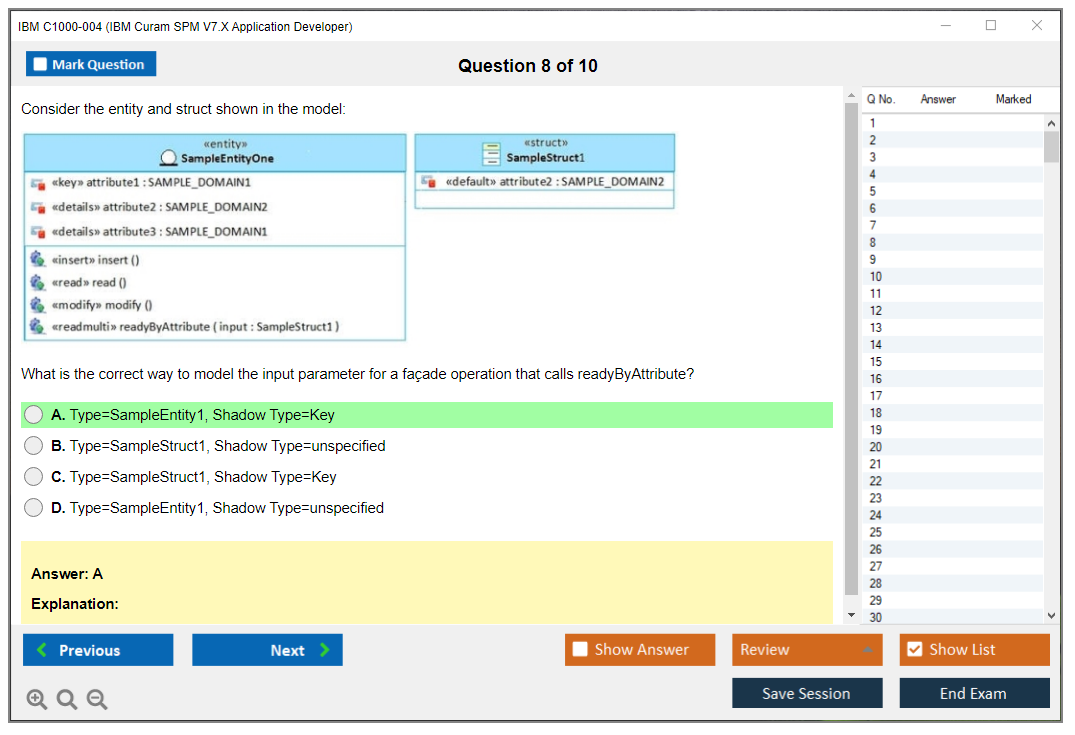
Task: Click the SampleStruct1 struct icon in diagram
Action: tap(491, 152)
